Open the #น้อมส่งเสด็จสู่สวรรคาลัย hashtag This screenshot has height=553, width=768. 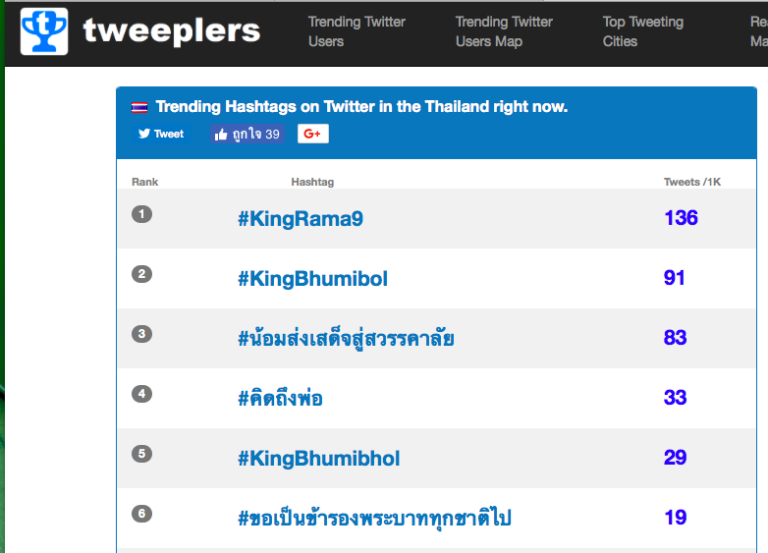pyautogui.click(x=346, y=338)
